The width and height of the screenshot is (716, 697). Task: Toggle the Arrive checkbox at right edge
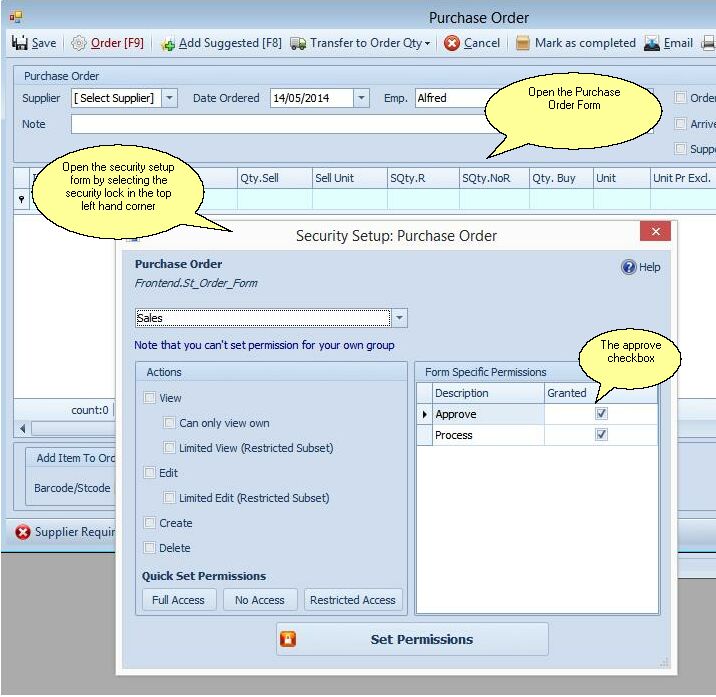point(680,124)
